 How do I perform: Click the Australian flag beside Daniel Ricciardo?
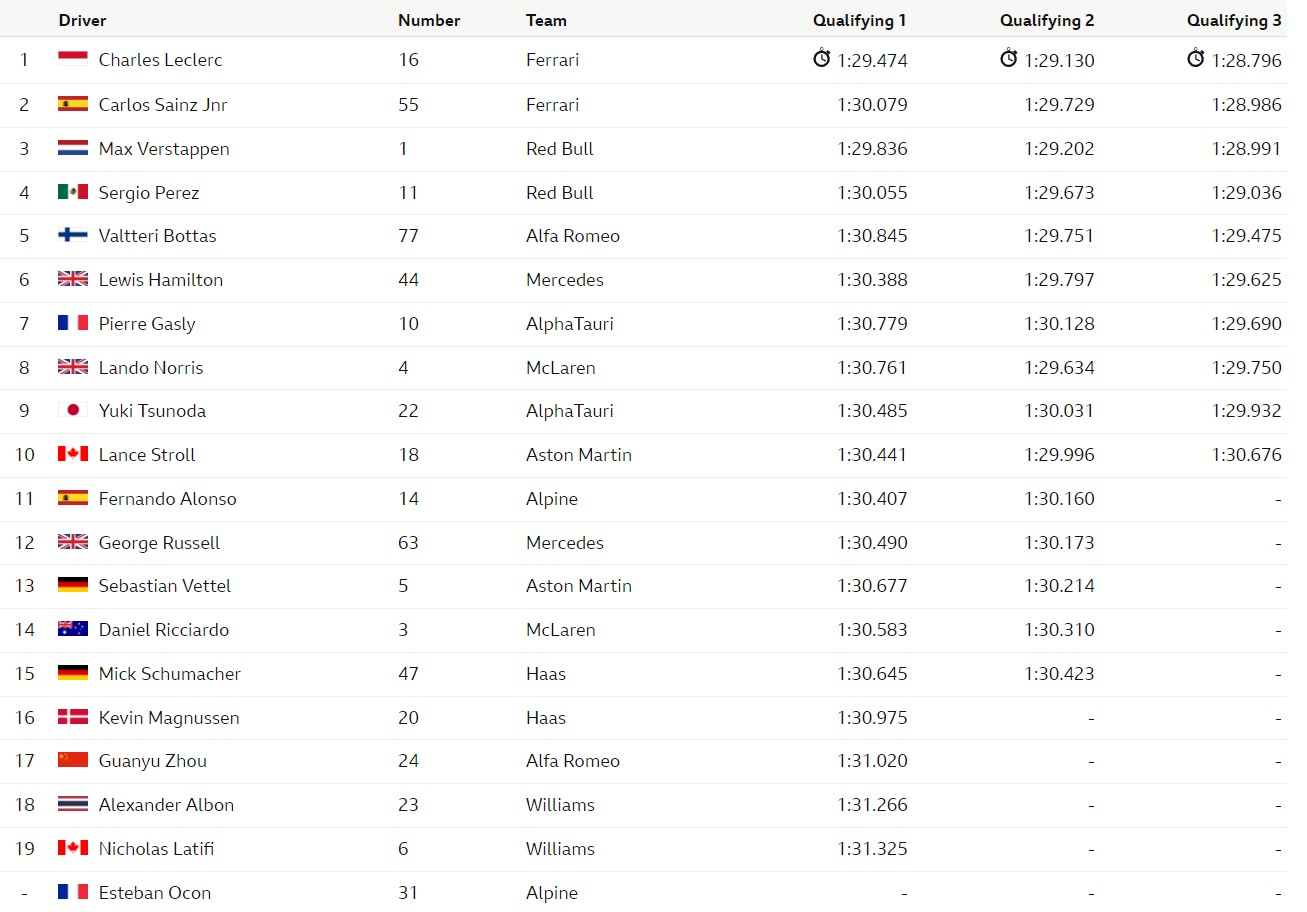73,629
